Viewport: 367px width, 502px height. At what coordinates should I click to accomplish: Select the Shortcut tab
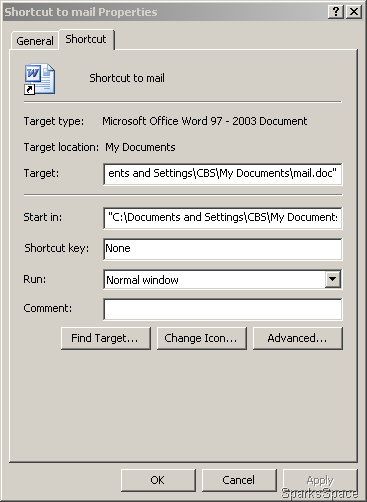click(86, 39)
